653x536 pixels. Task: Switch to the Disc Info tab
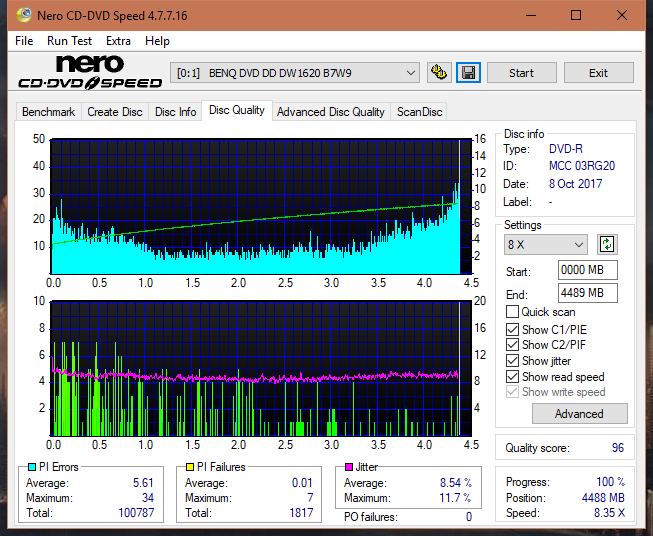point(175,112)
